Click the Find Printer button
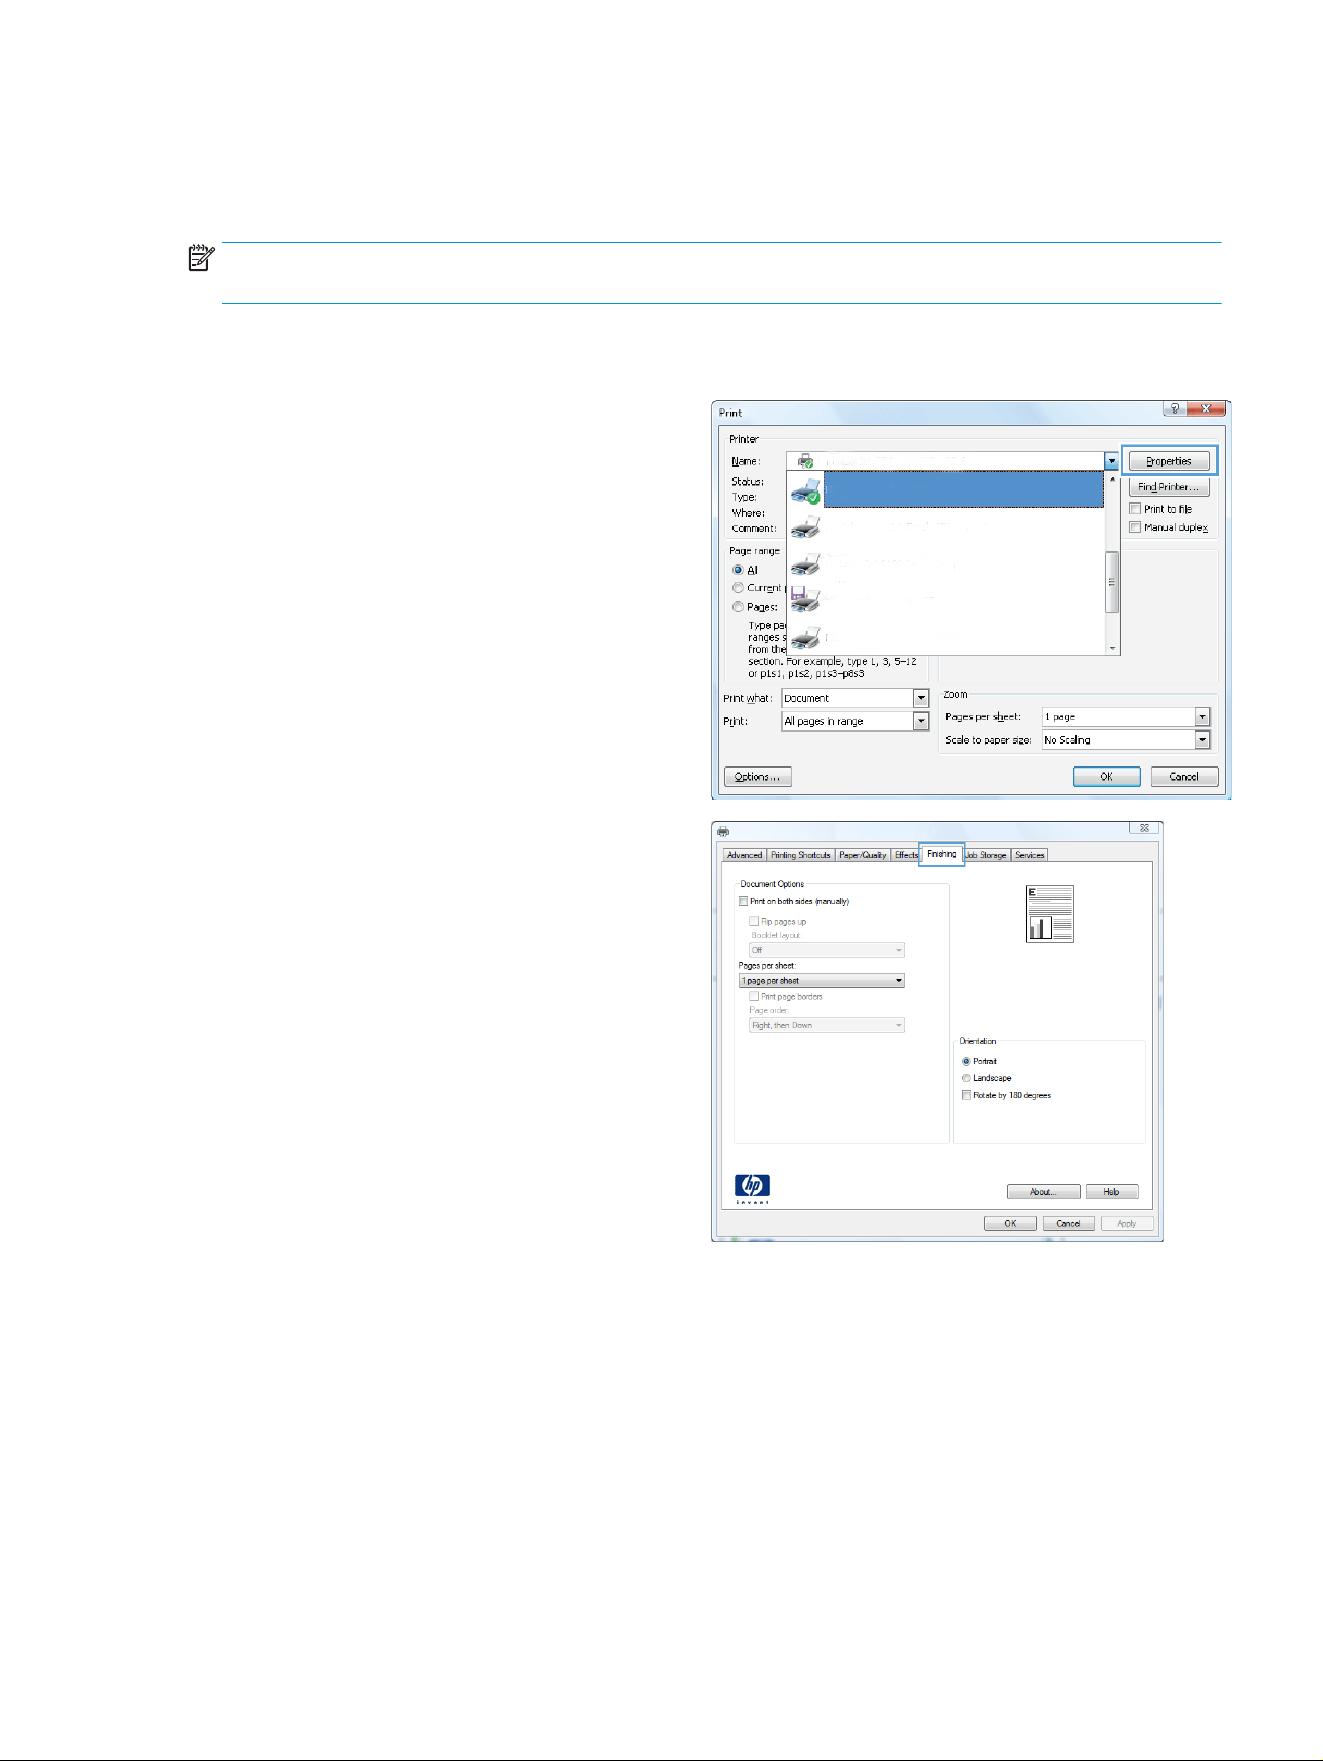Viewport: 1323px width, 1761px height. [x=1169, y=487]
